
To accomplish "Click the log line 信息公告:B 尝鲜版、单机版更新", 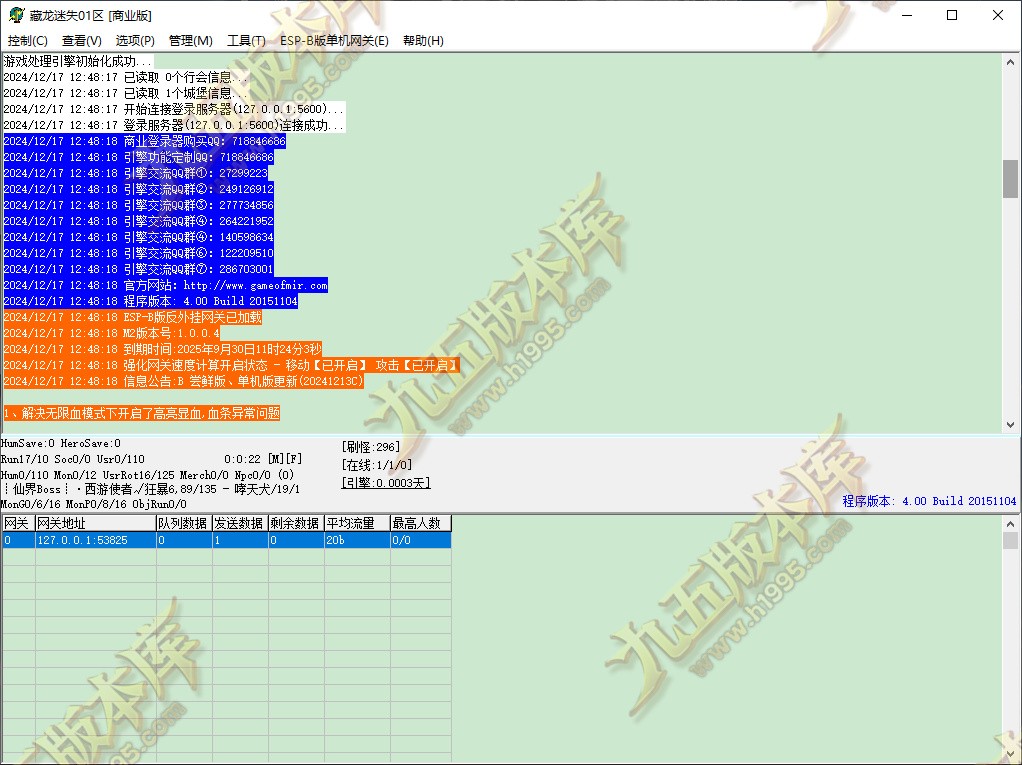I will point(183,381).
